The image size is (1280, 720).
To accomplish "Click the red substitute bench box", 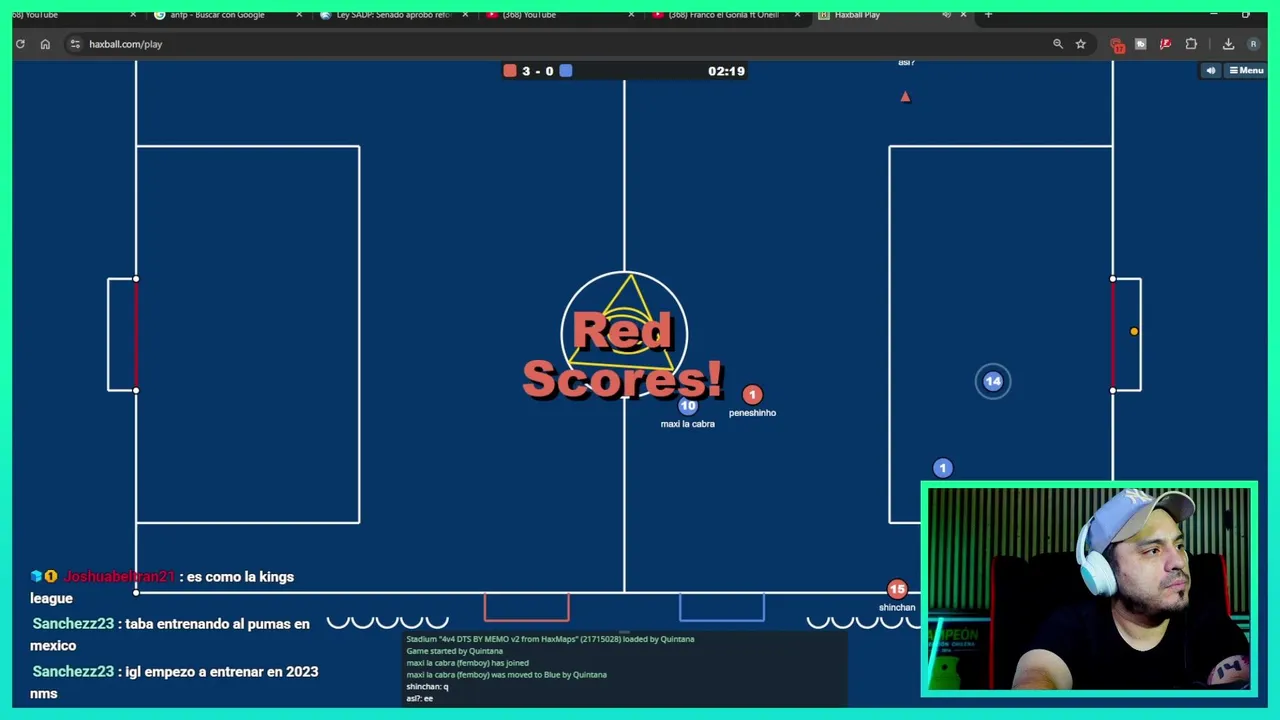I will point(527,607).
